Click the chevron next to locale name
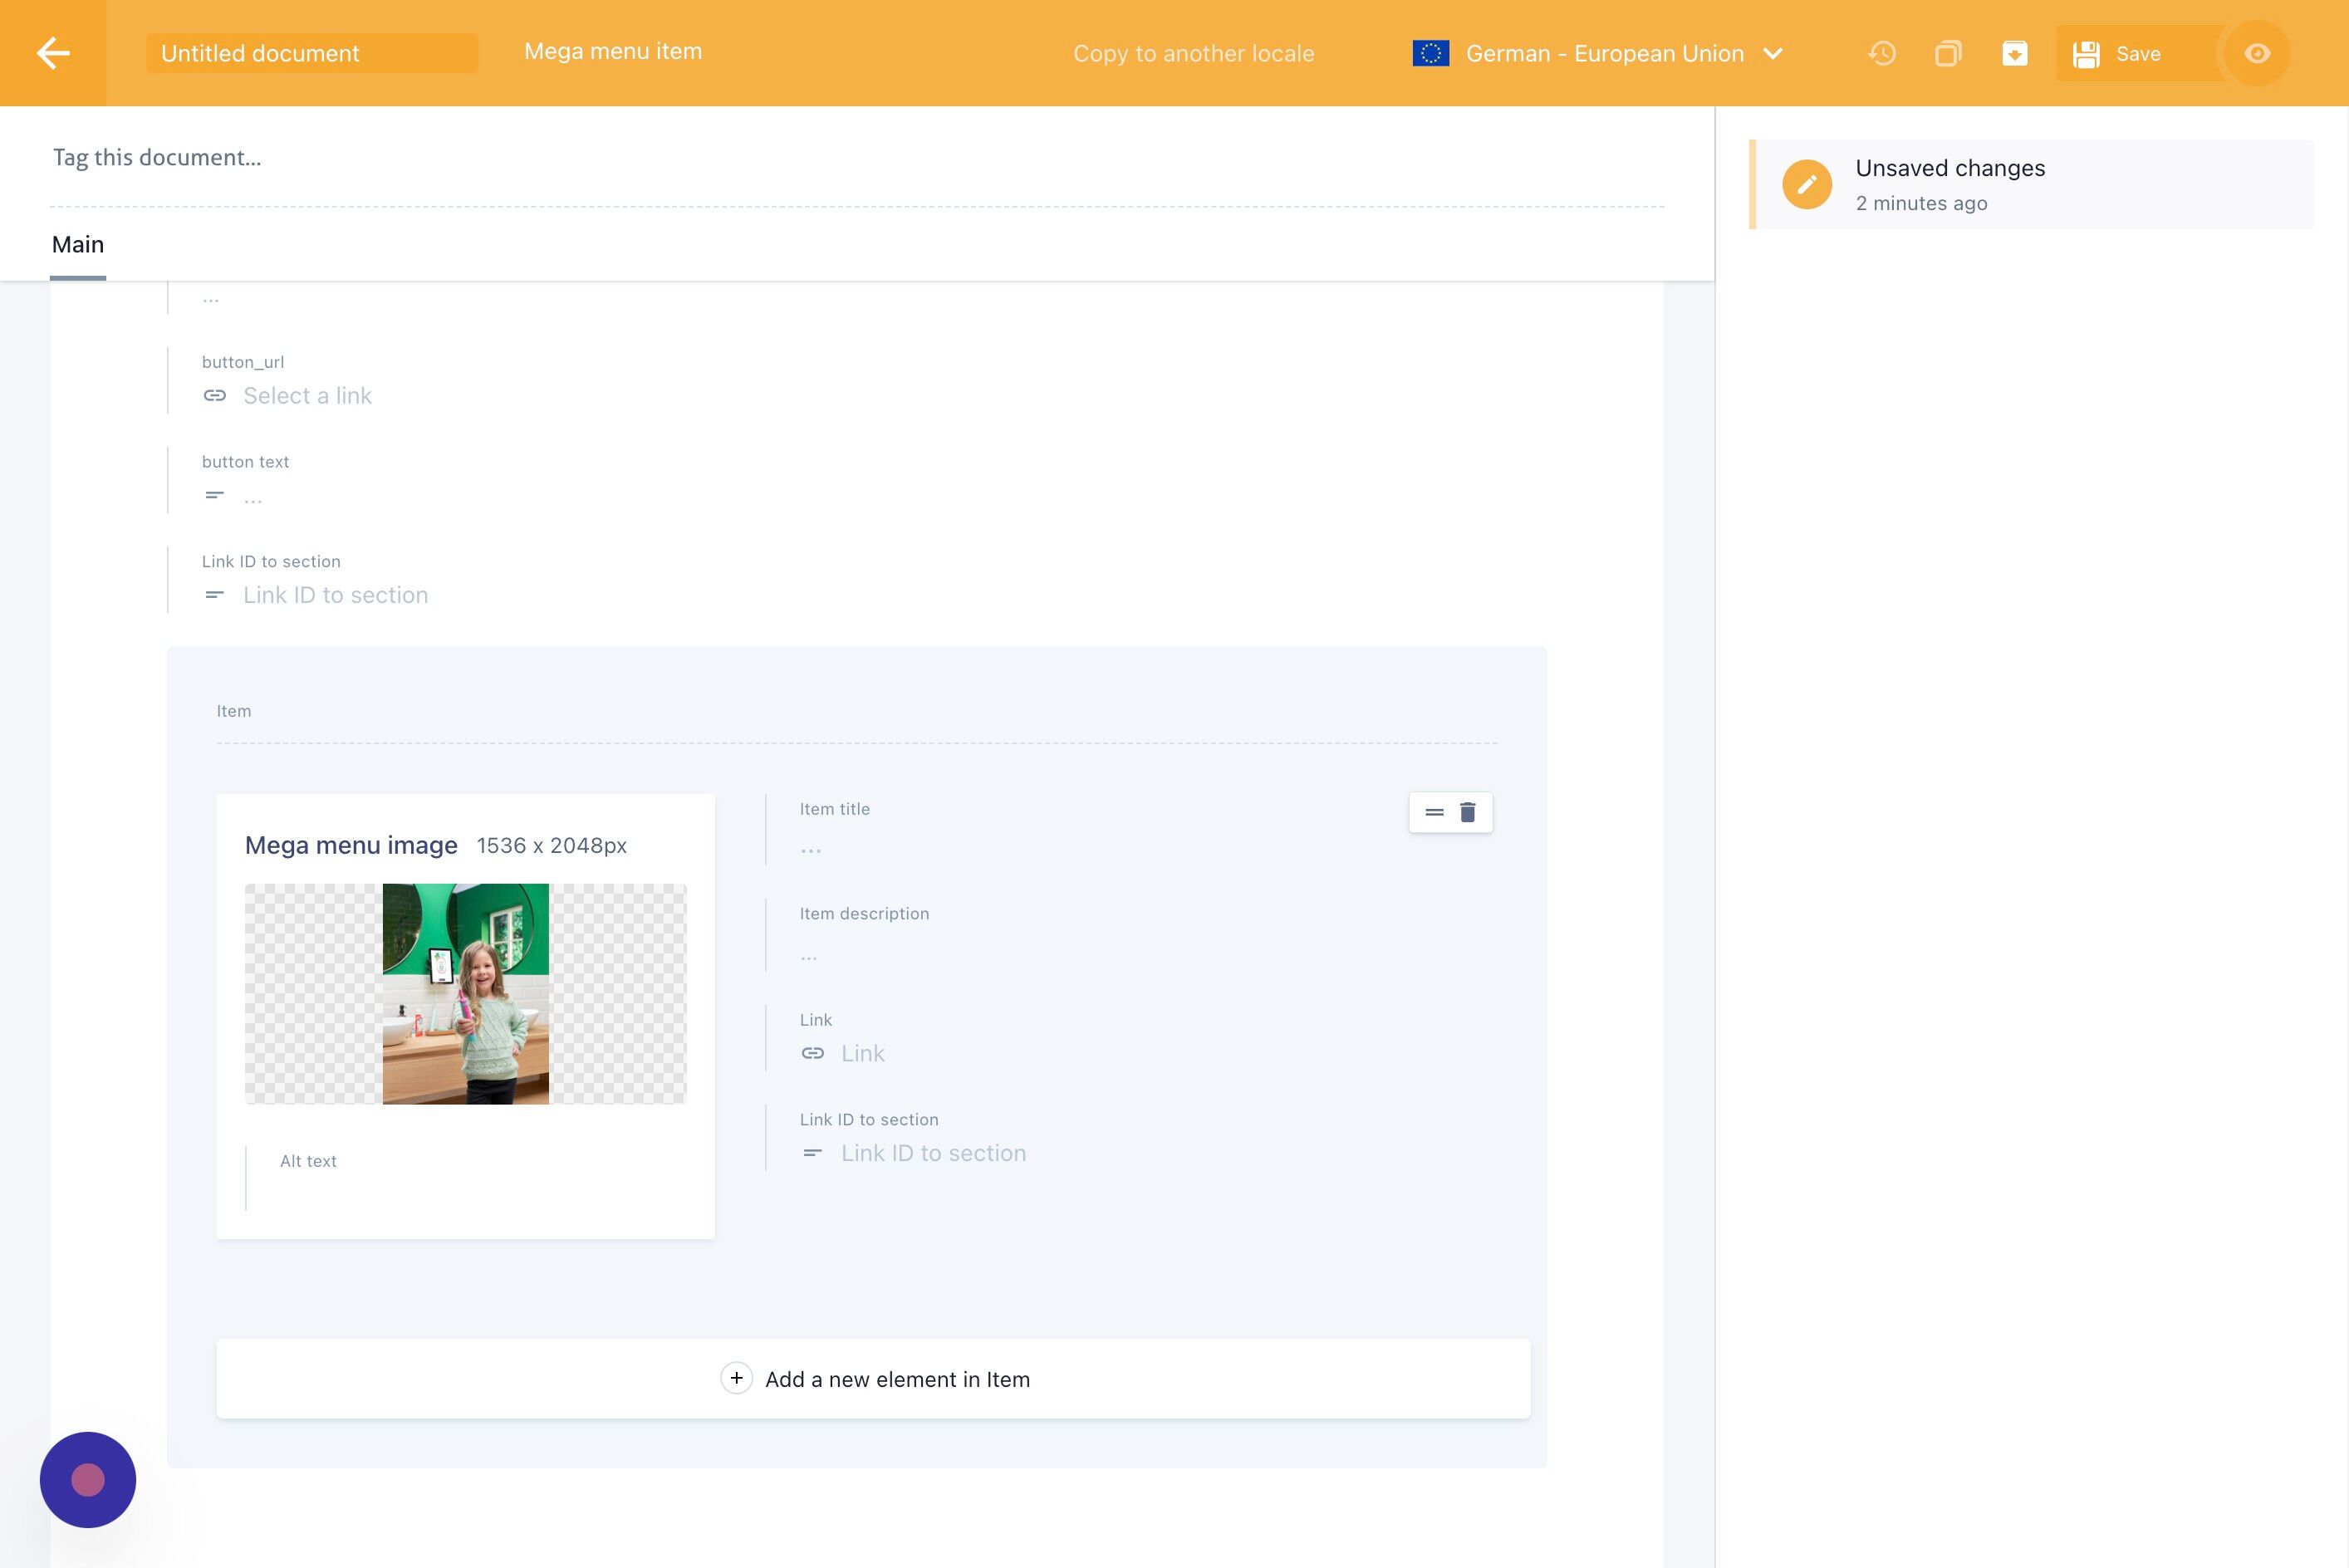Image resolution: width=2349 pixels, height=1568 pixels. [x=1772, y=53]
